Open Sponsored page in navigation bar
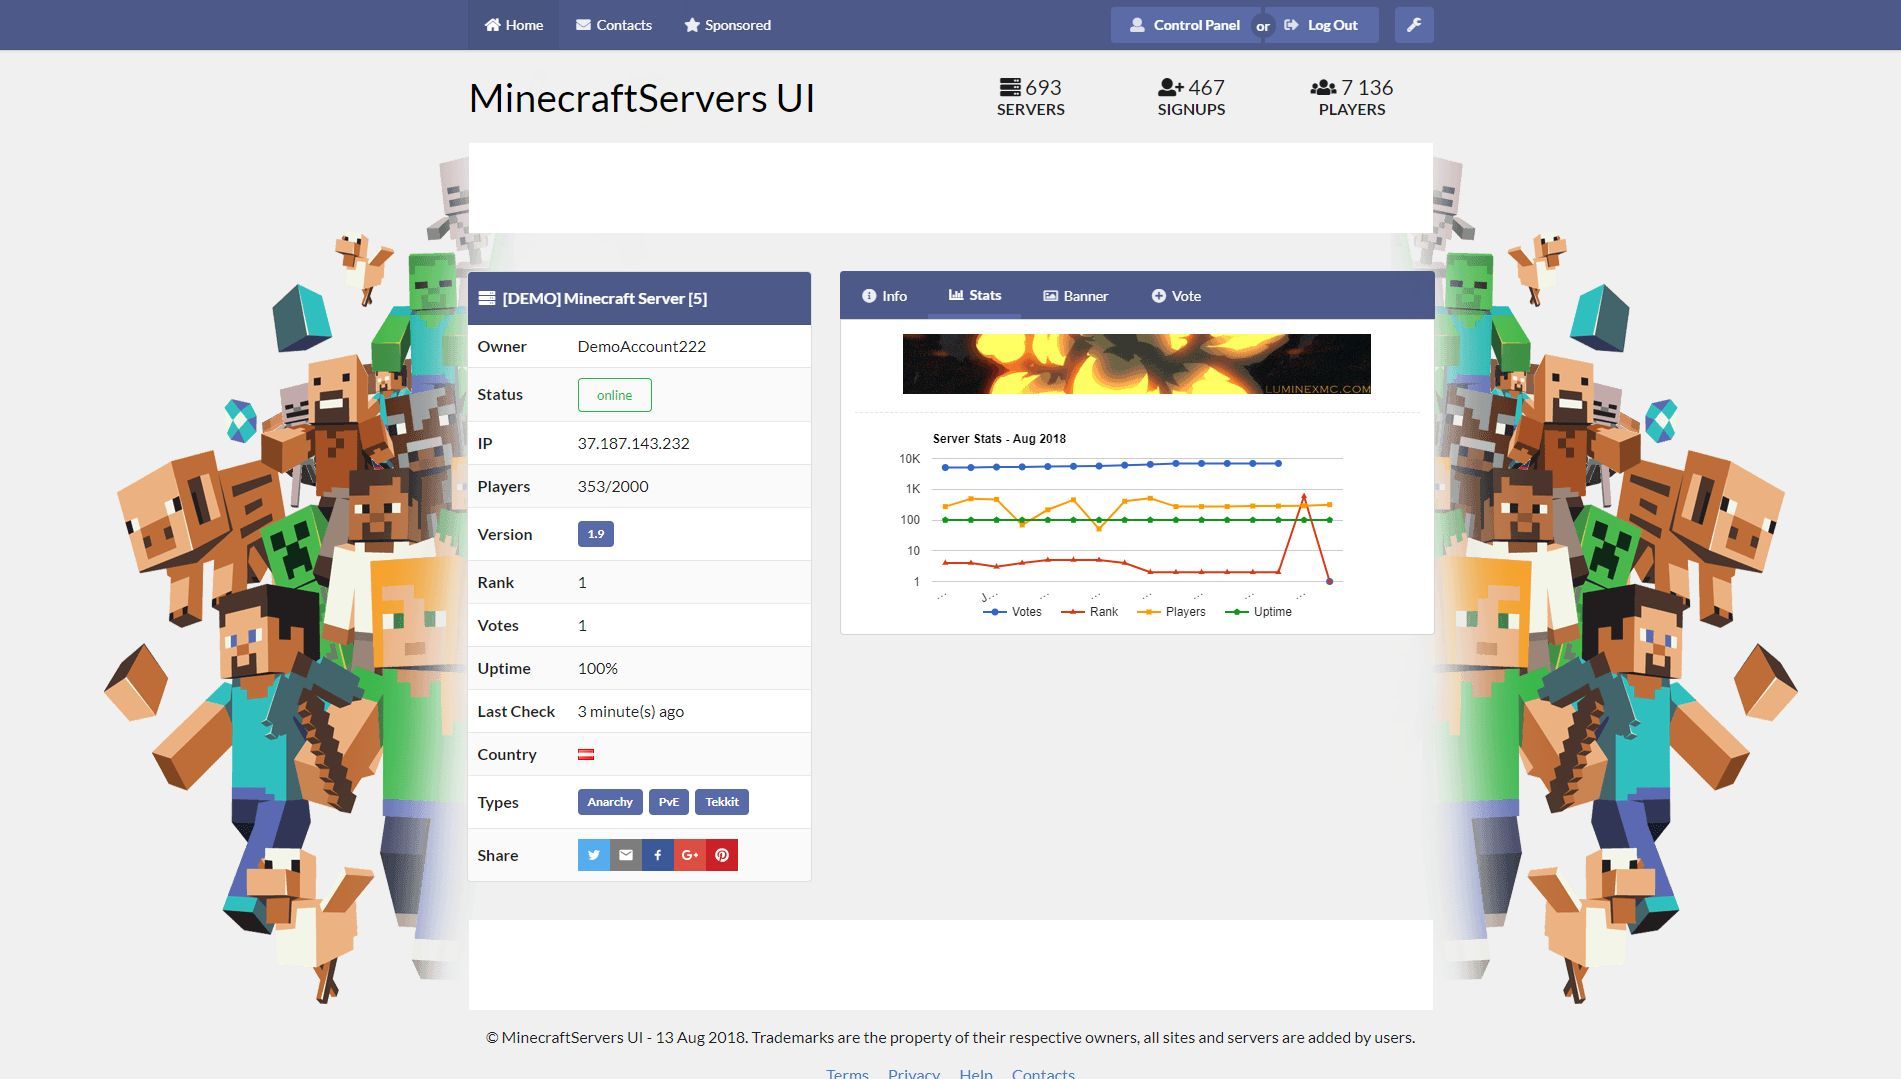 (x=728, y=25)
